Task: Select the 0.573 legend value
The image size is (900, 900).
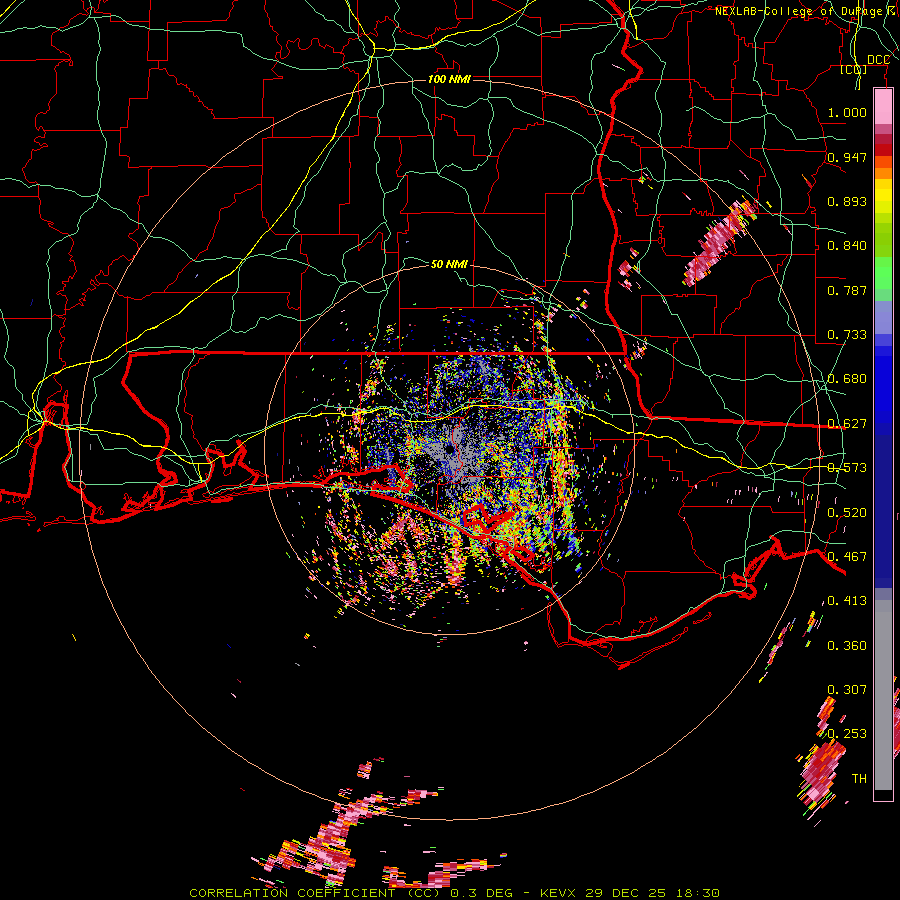Action: [x=847, y=468]
